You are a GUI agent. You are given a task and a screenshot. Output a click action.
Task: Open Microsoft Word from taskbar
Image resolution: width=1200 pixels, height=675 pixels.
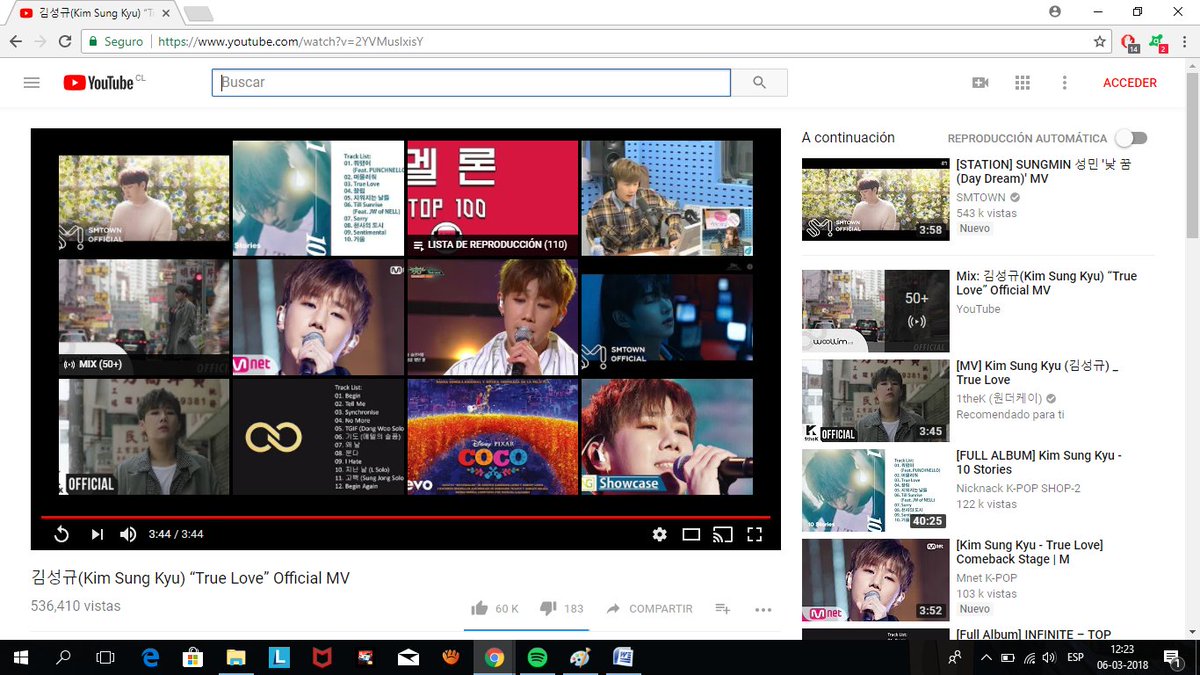[623, 657]
